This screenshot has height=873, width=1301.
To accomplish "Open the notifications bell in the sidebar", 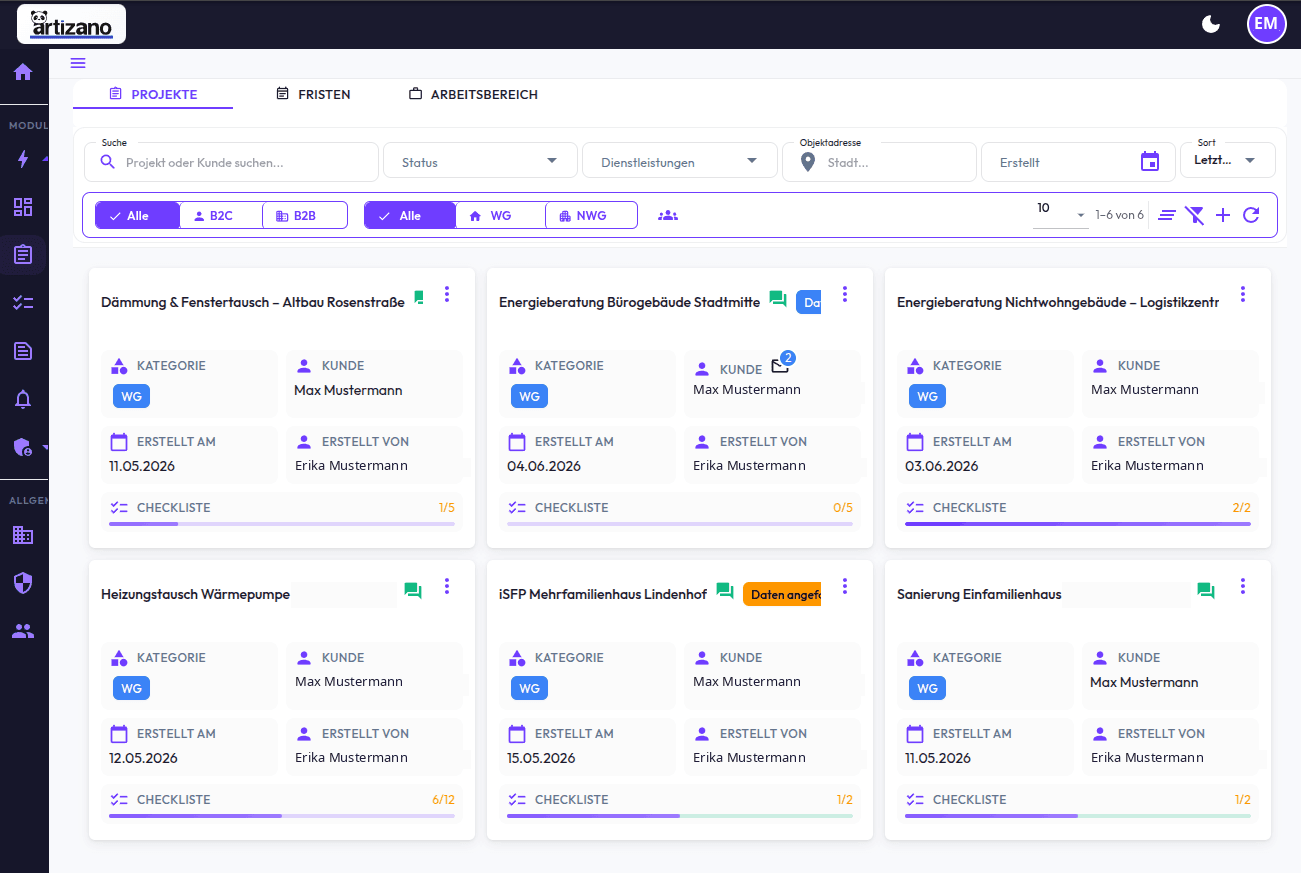I will [x=23, y=399].
